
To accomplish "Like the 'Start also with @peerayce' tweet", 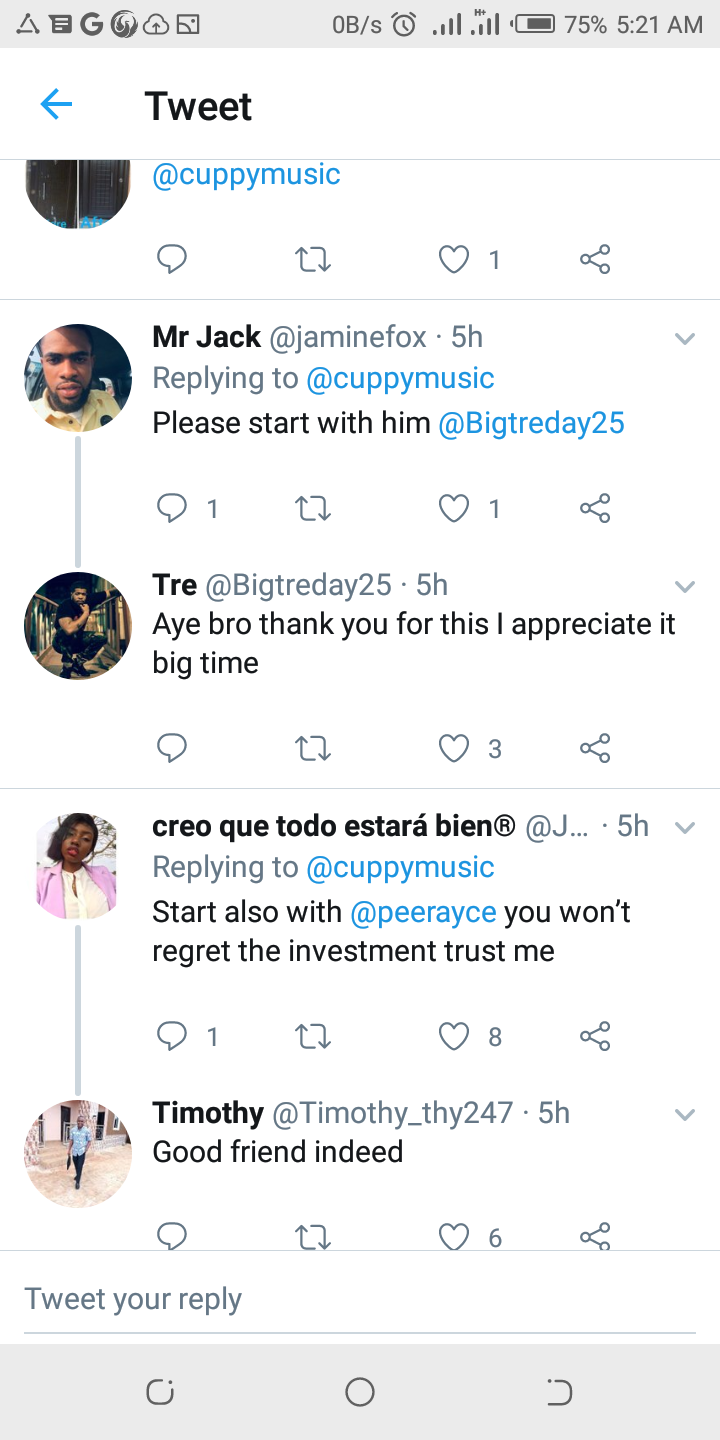I will click(x=455, y=1037).
